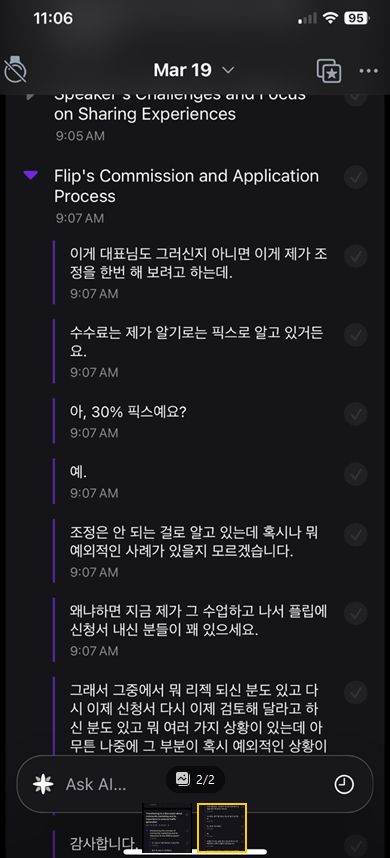Check the '예.' transcript line
390x858 pixels.
[x=356, y=473]
